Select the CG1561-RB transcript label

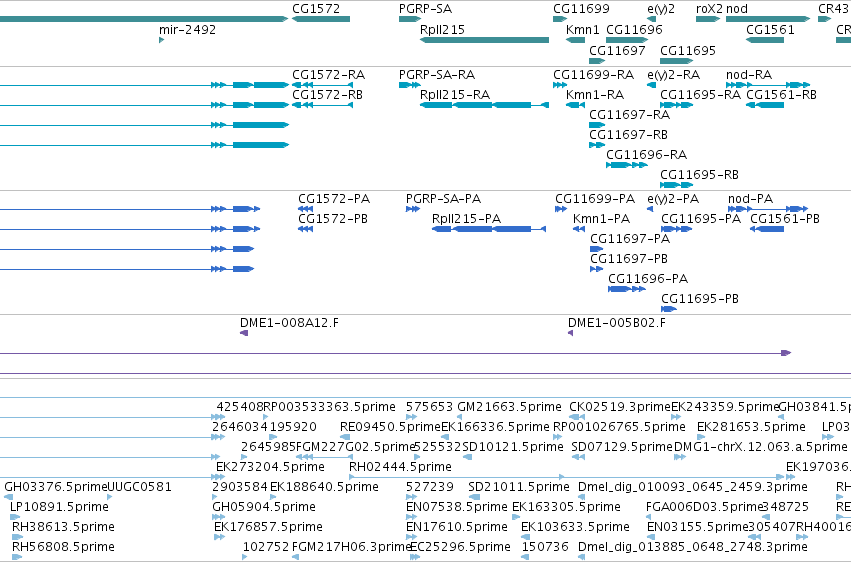[782, 95]
